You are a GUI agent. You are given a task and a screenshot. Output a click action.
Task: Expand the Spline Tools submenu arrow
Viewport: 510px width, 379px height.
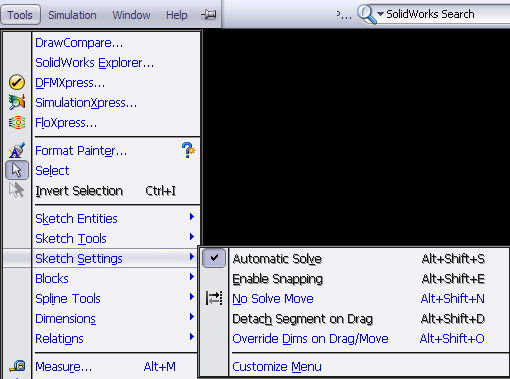[192, 297]
